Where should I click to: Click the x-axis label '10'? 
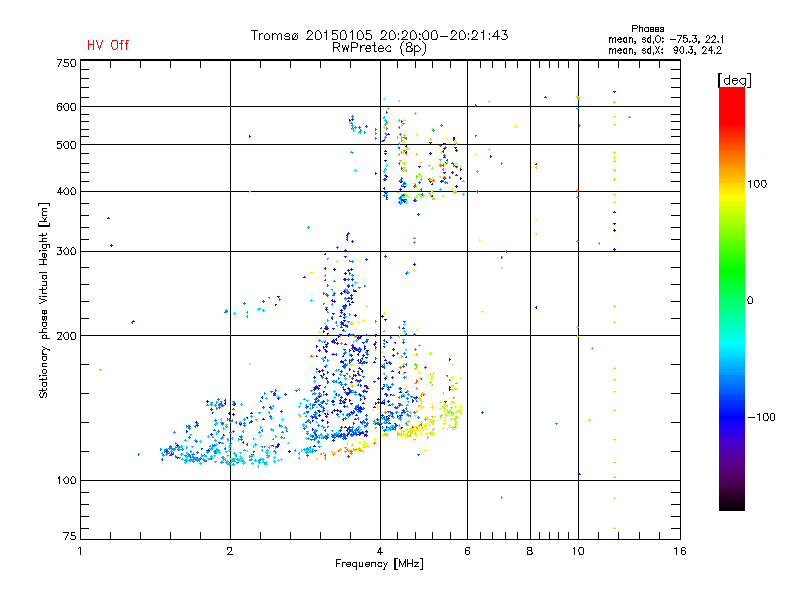pyautogui.click(x=578, y=551)
